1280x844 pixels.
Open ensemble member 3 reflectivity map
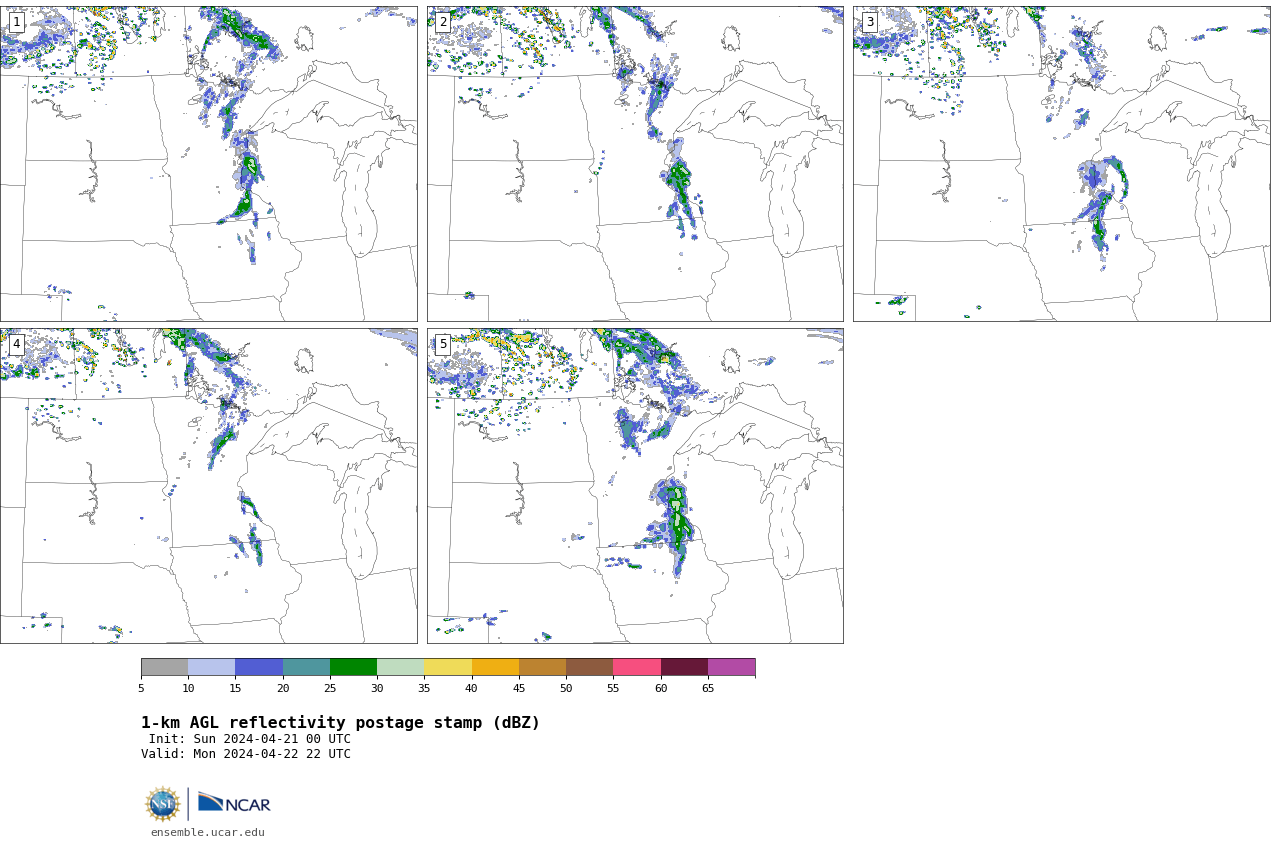click(1061, 164)
